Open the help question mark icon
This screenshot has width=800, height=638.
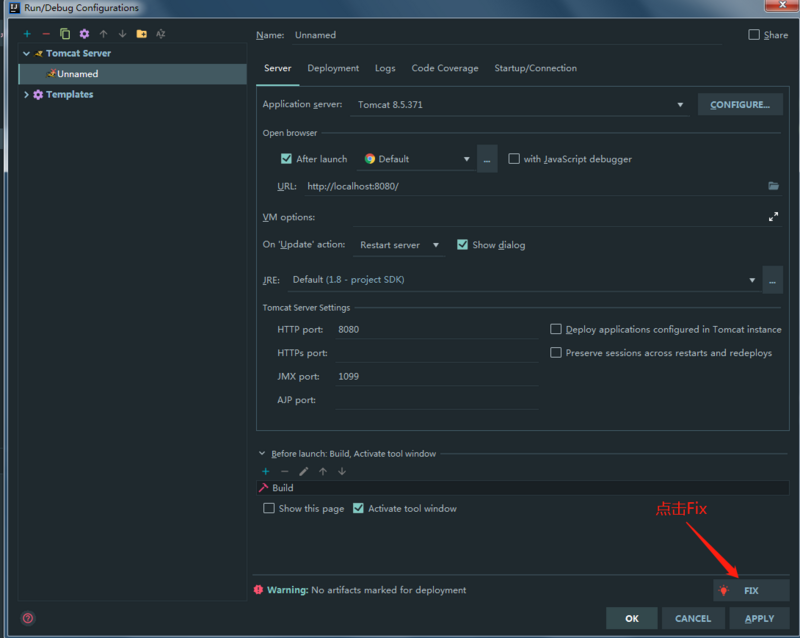pyautogui.click(x=28, y=618)
